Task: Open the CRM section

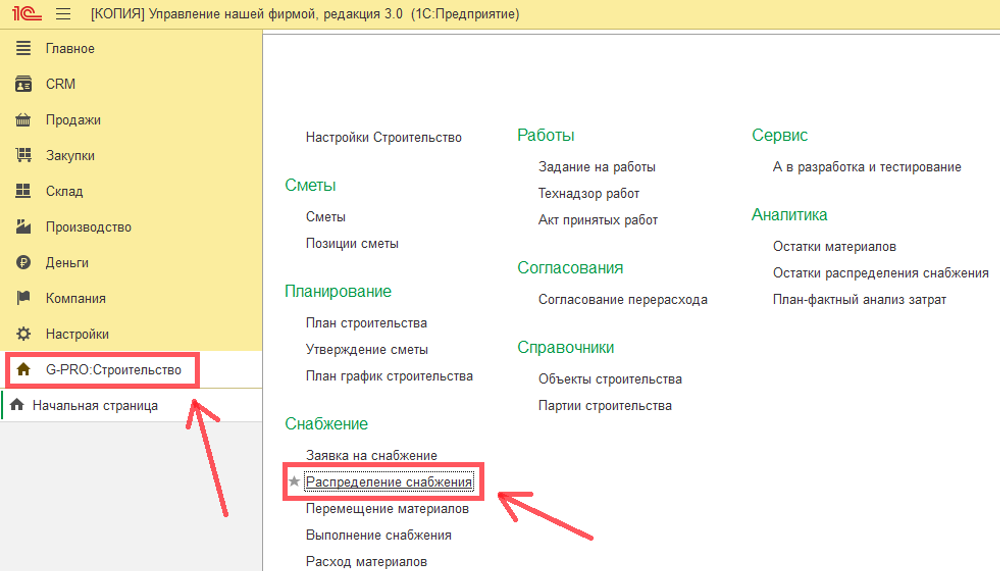Action: click(x=60, y=84)
